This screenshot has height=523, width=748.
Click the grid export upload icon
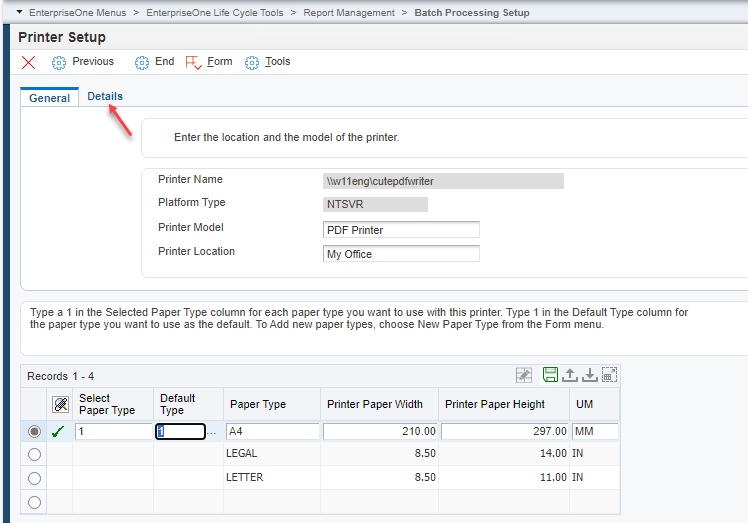570,375
